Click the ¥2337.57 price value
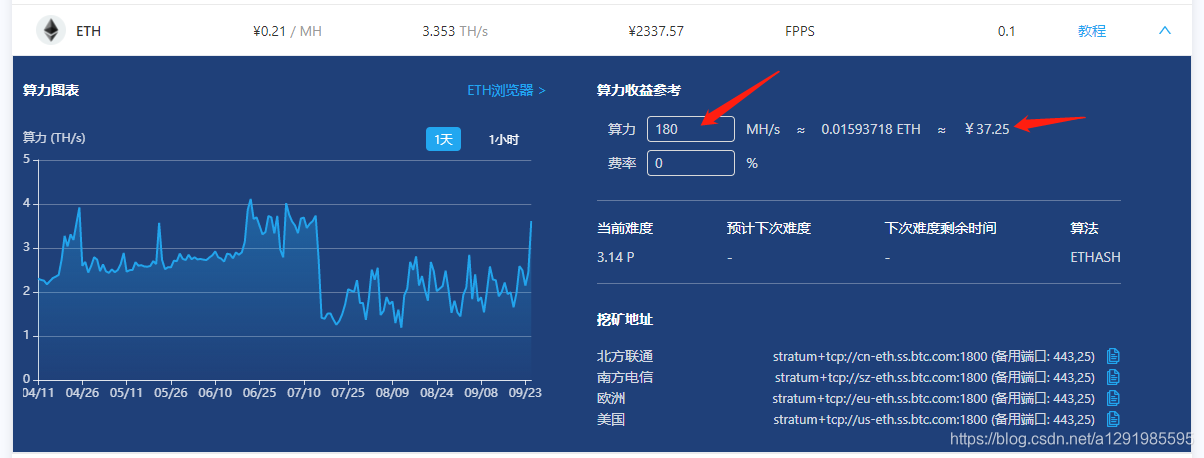Image resolution: width=1204 pixels, height=458 pixels. 656,31
